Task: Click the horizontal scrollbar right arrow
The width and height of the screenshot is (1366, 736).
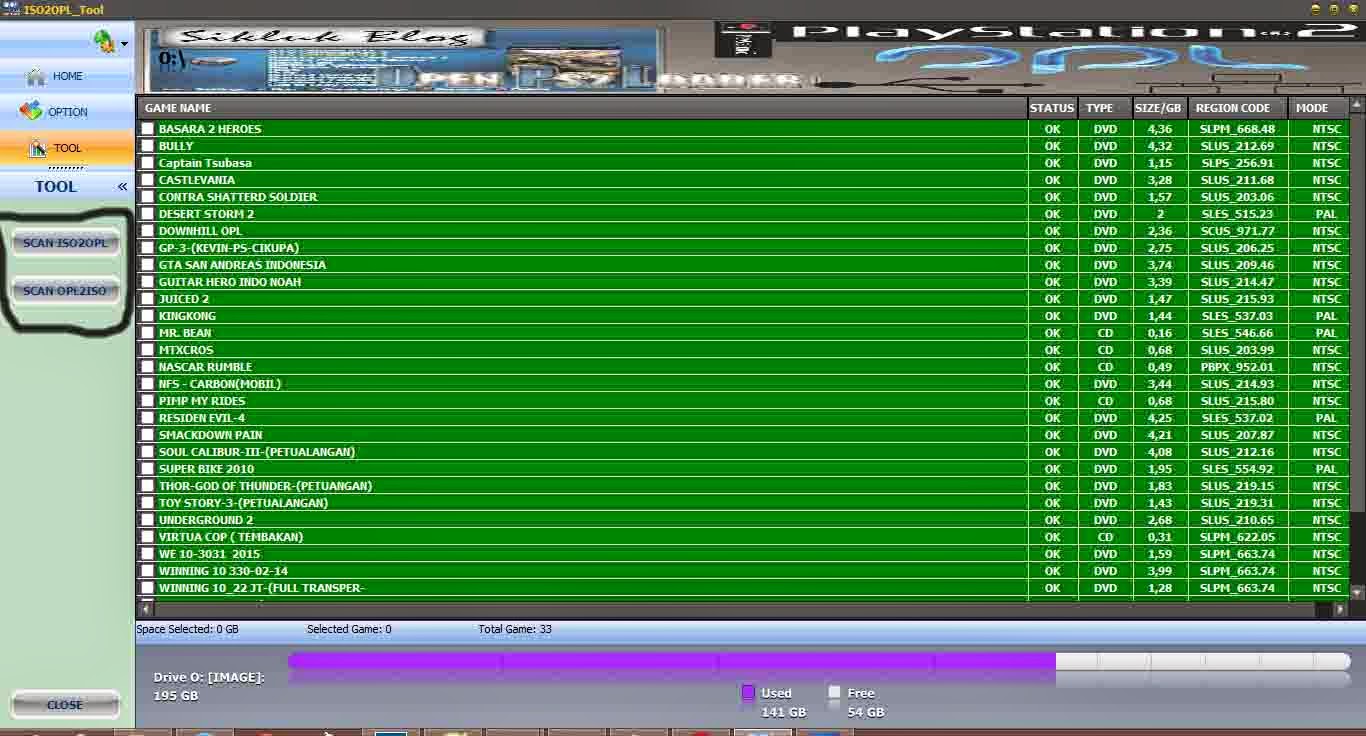Action: 1341,608
